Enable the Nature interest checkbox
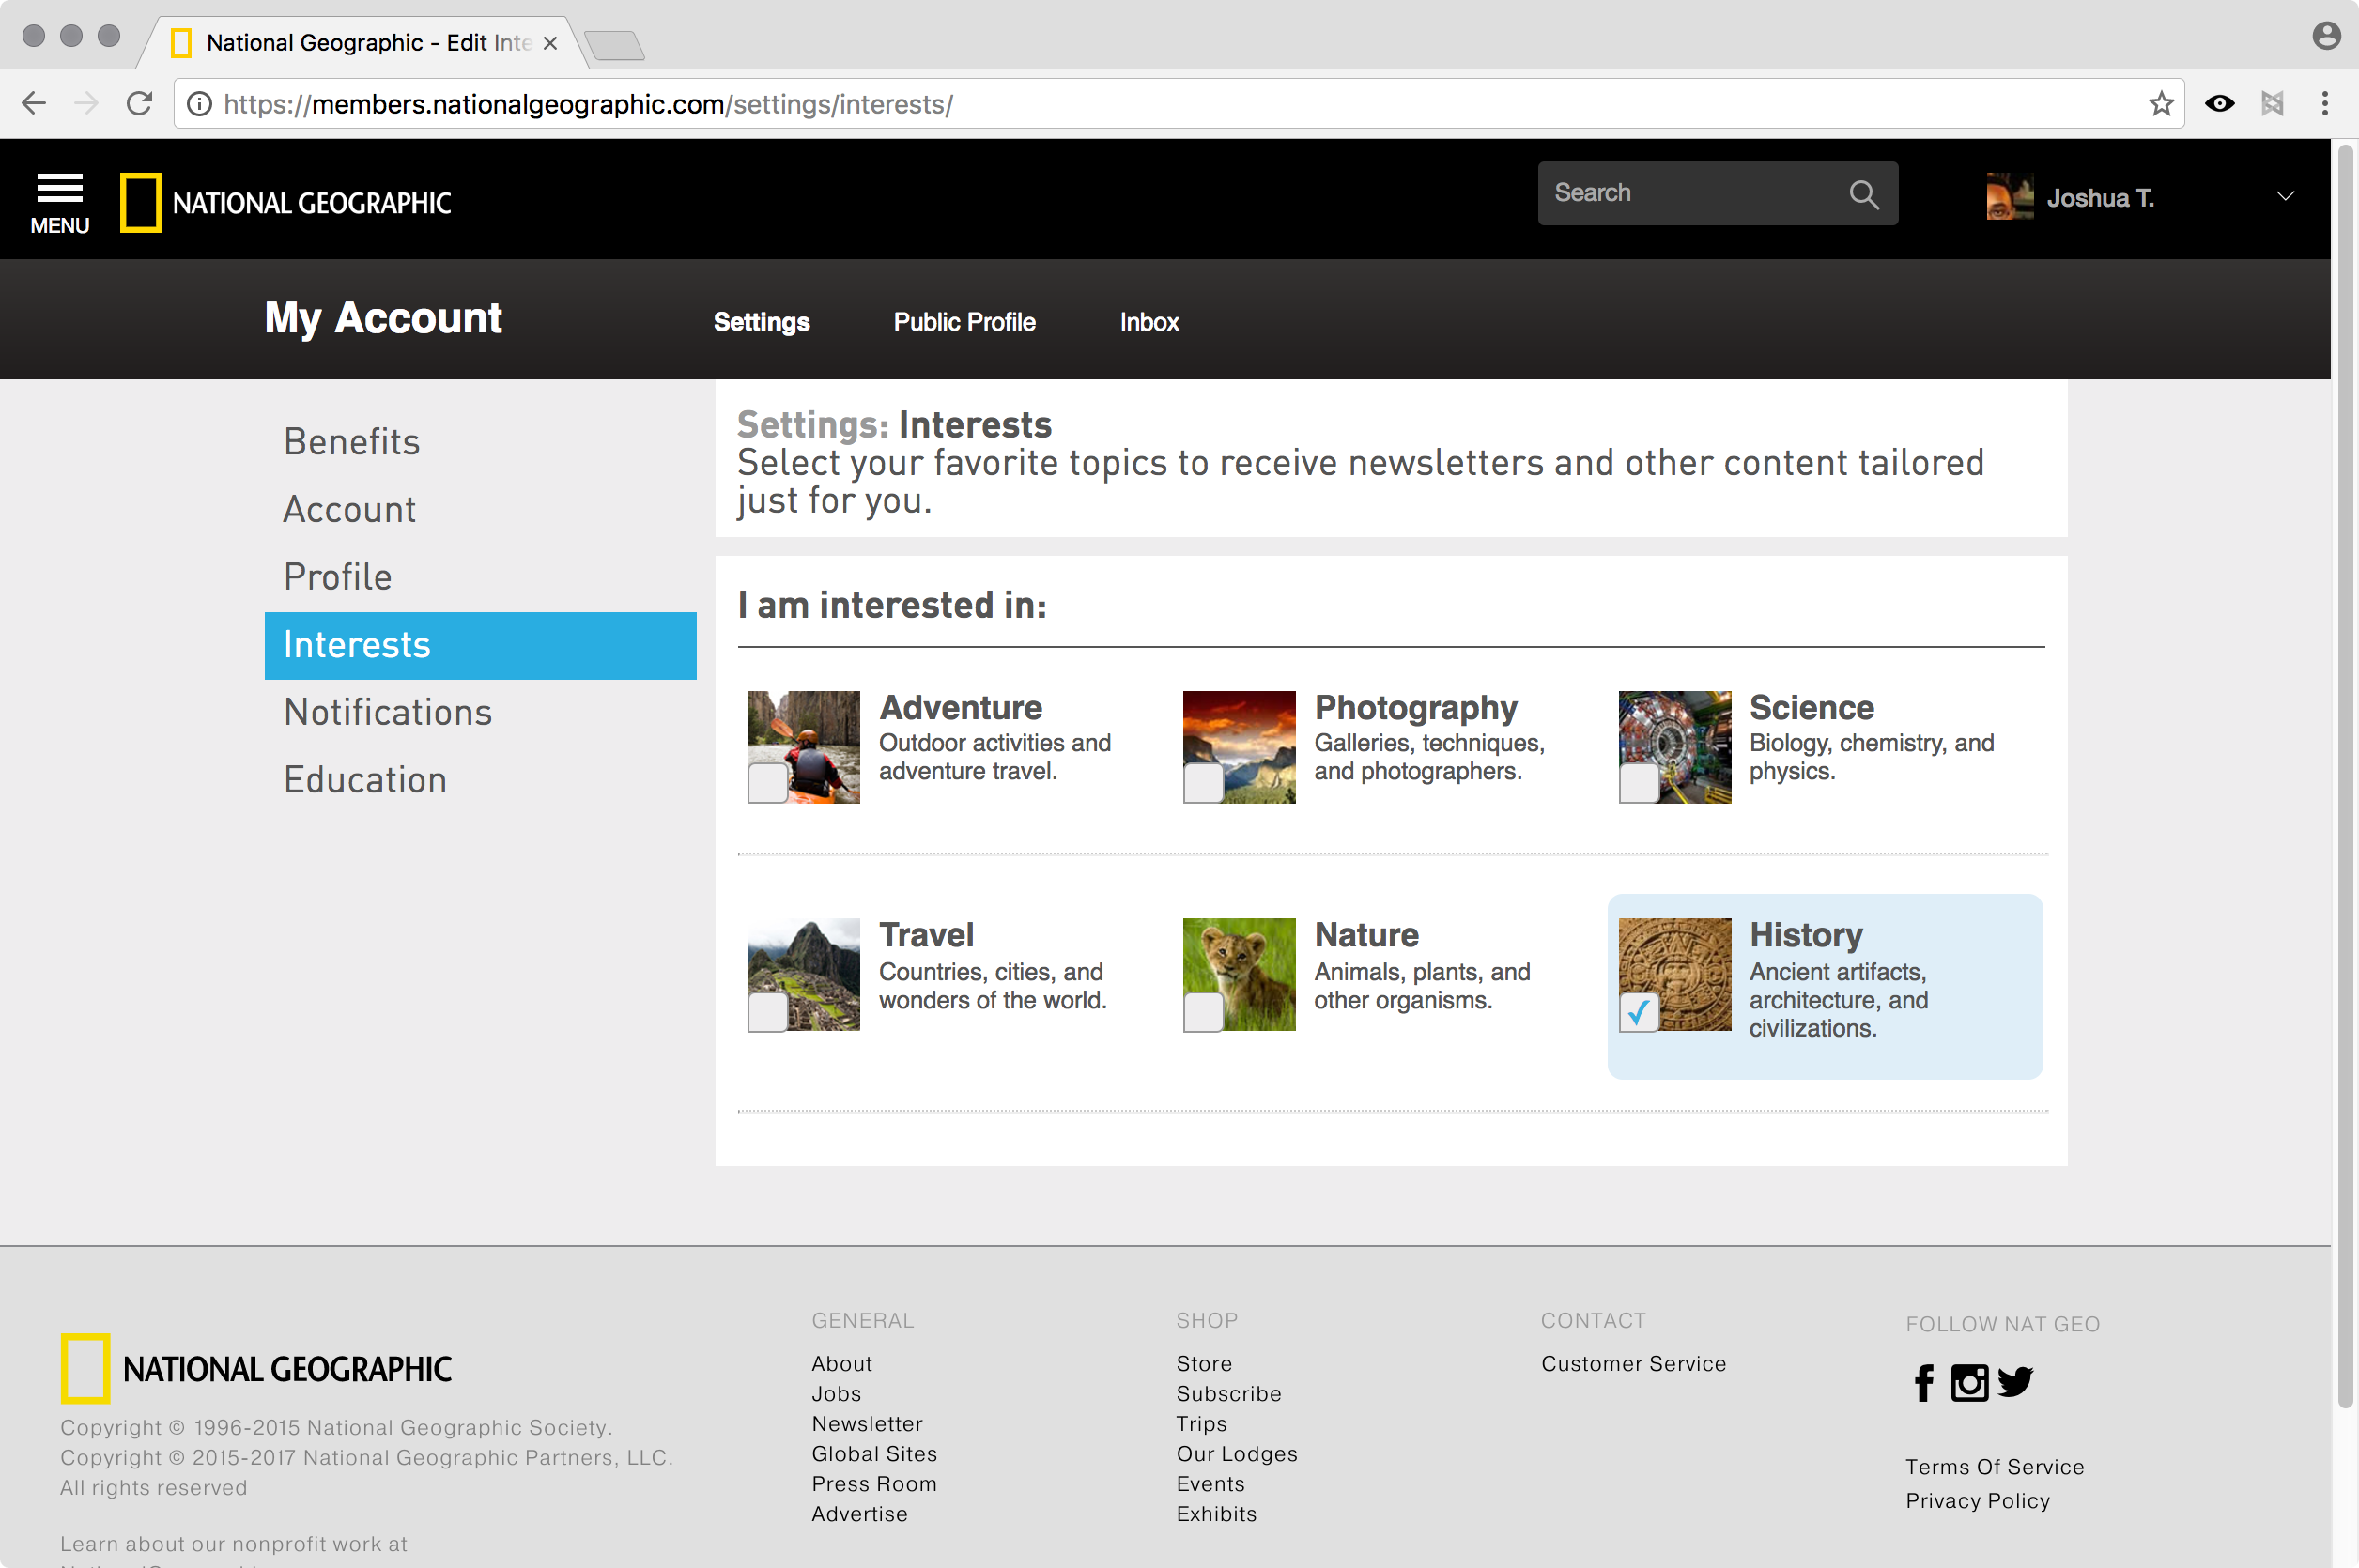 click(x=1202, y=1012)
